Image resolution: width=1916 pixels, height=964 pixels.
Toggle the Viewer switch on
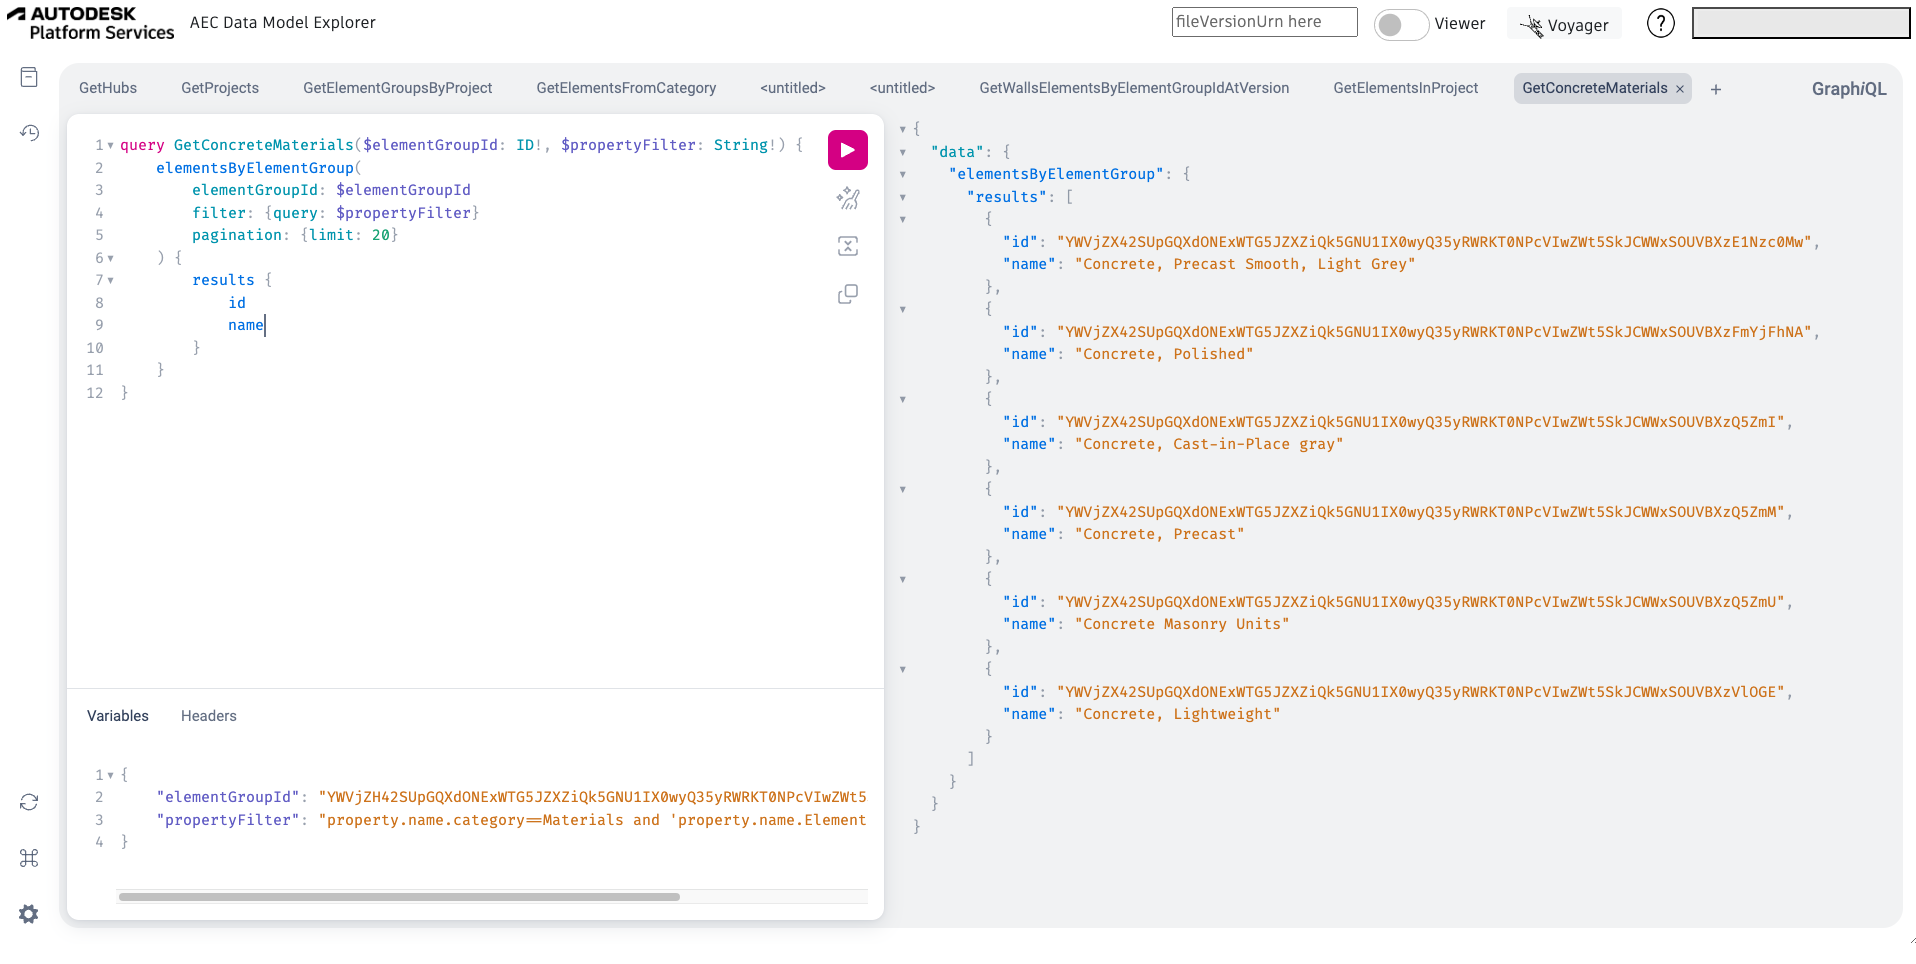[1400, 24]
